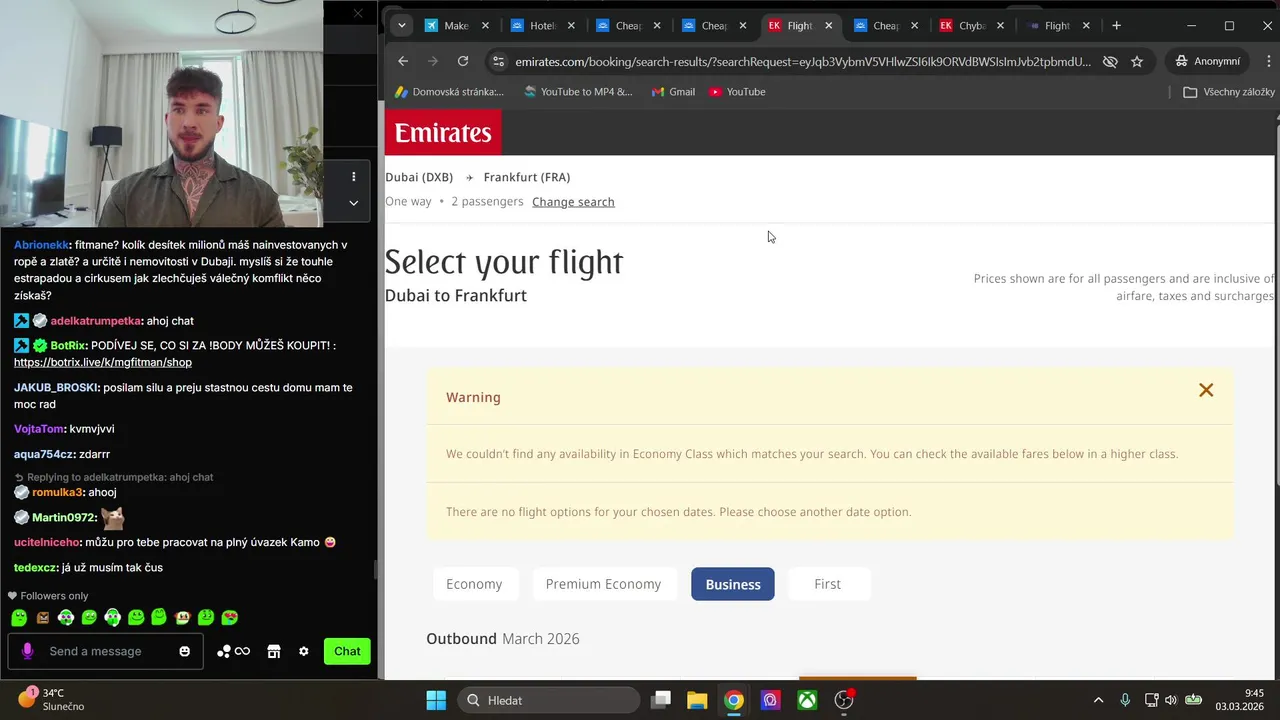Click the tray microphone icon
1280x720 pixels.
point(1125,700)
